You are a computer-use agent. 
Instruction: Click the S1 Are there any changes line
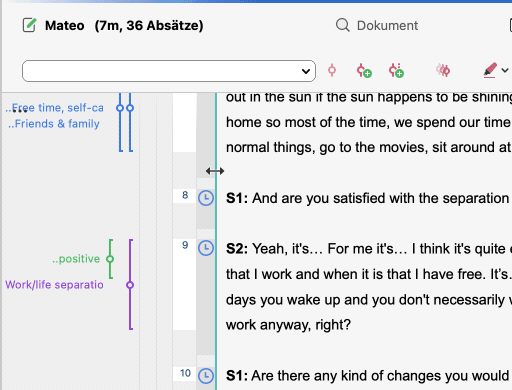tap(369, 376)
